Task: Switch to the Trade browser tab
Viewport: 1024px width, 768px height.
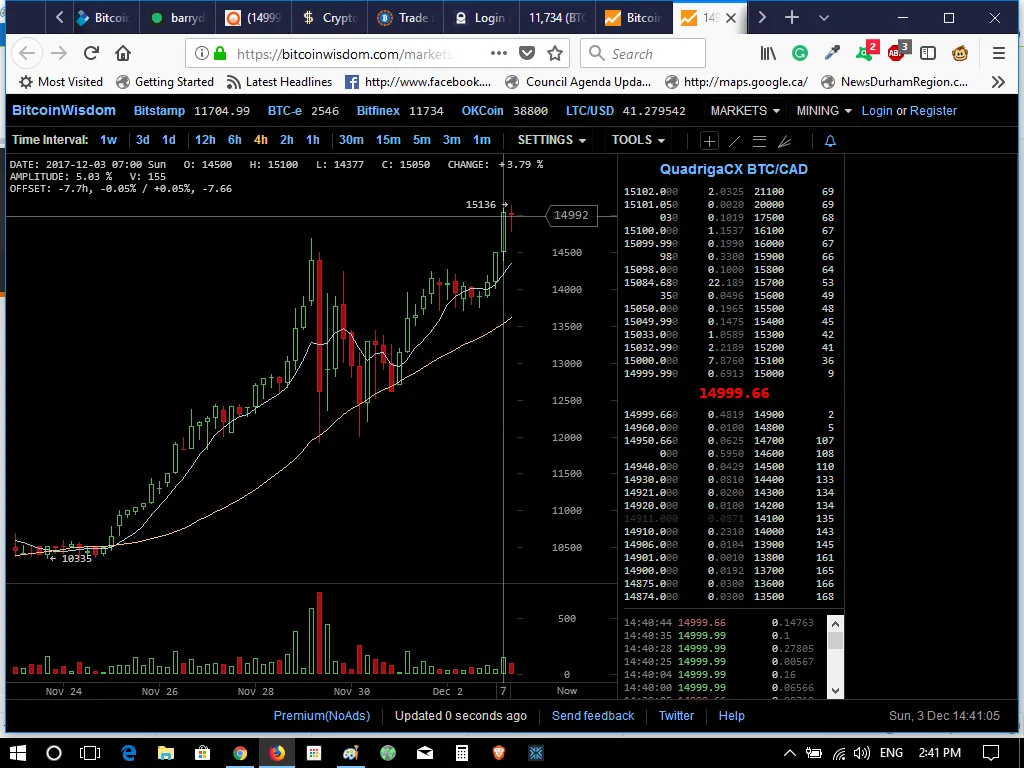Action: (x=405, y=18)
